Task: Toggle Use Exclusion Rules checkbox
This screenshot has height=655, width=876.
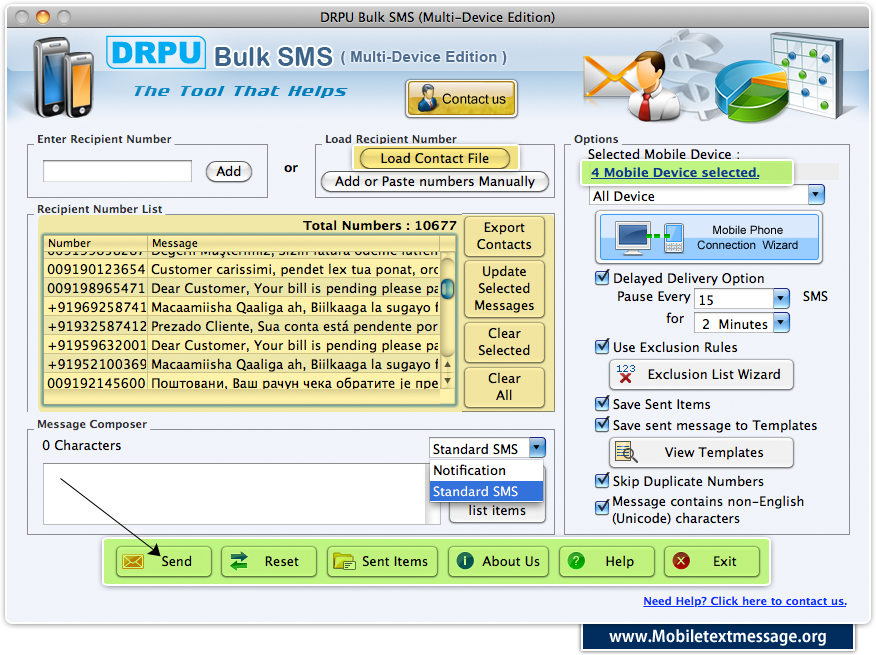Action: click(x=602, y=347)
